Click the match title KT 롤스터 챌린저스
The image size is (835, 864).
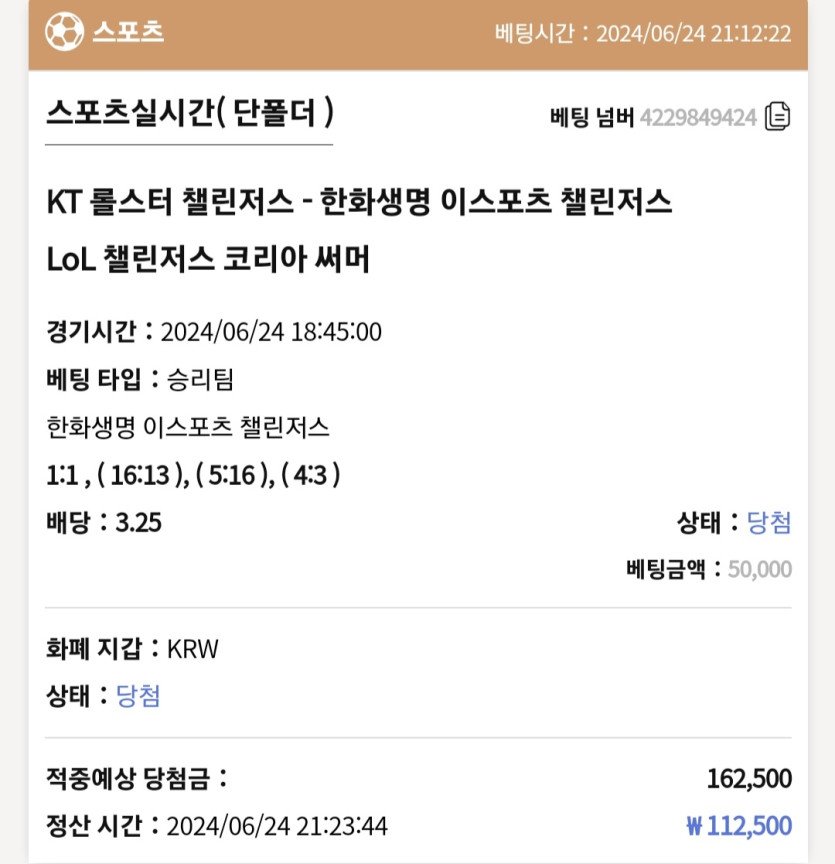coord(170,201)
